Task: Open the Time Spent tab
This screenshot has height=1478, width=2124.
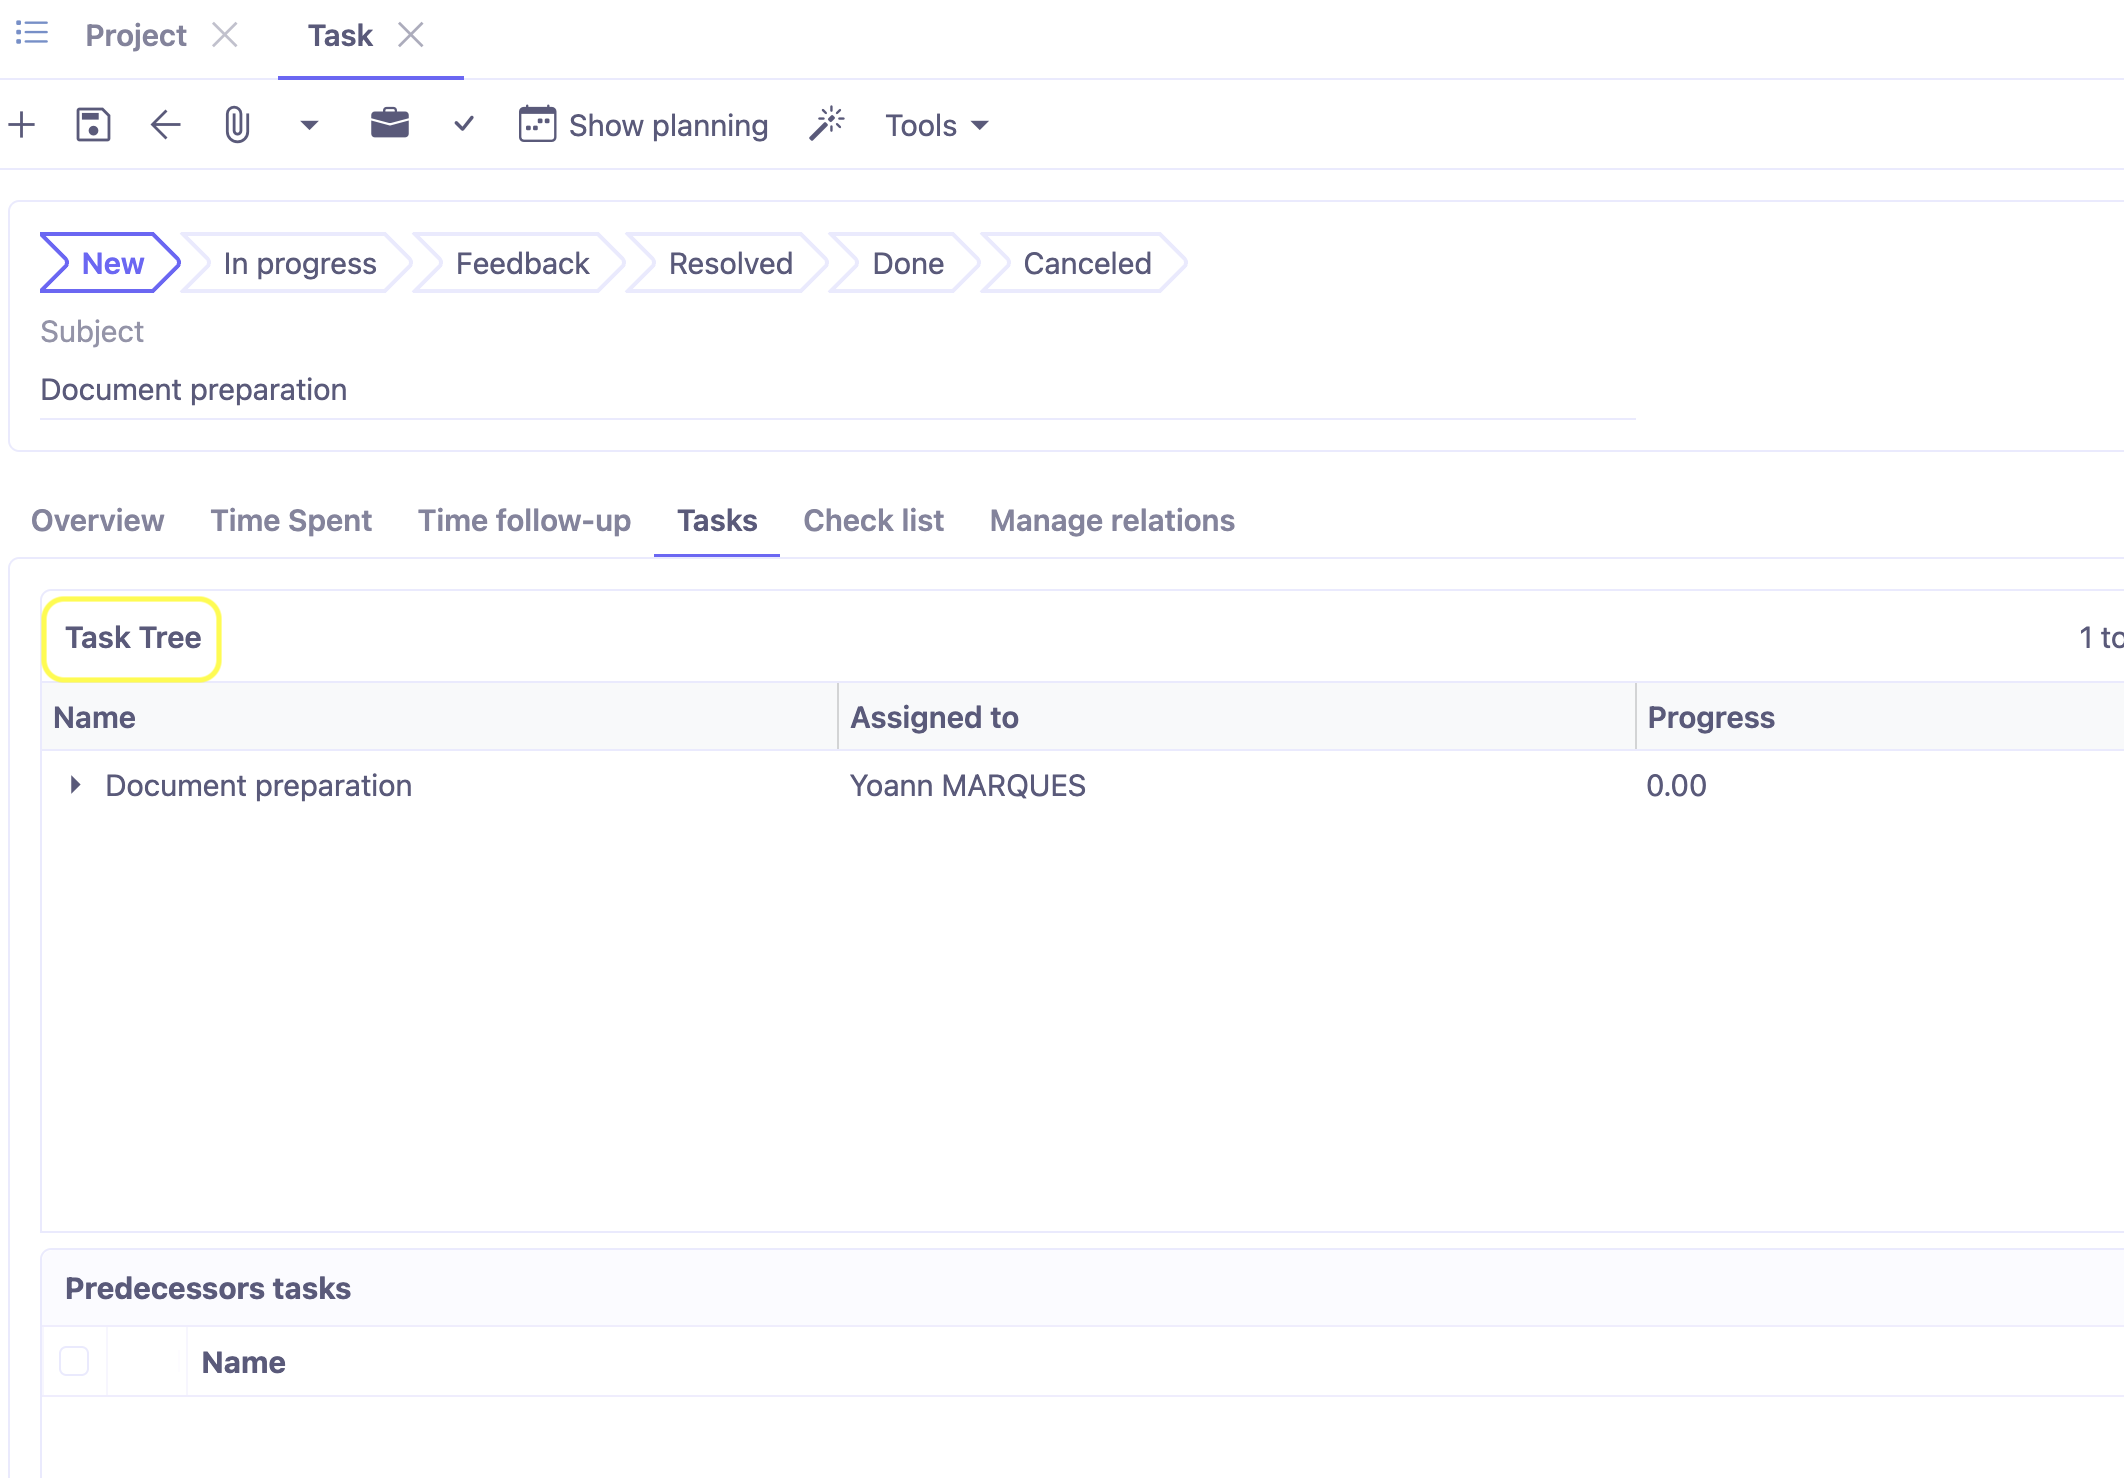Action: (291, 520)
